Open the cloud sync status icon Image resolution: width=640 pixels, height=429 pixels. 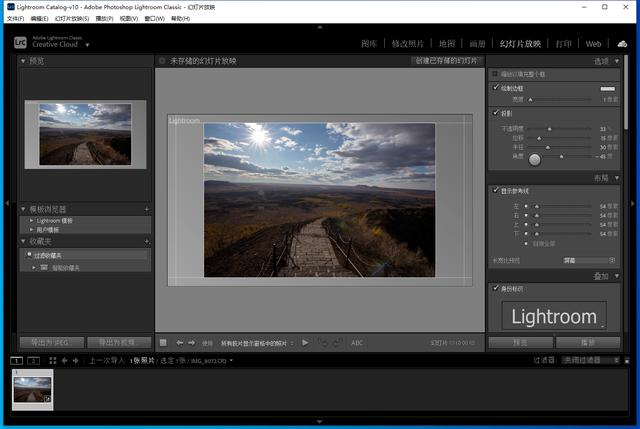click(x=622, y=44)
